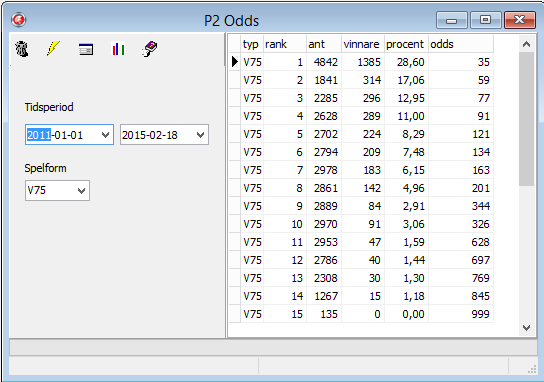Click the ant cell 2794
The image size is (544, 382).
click(324, 152)
